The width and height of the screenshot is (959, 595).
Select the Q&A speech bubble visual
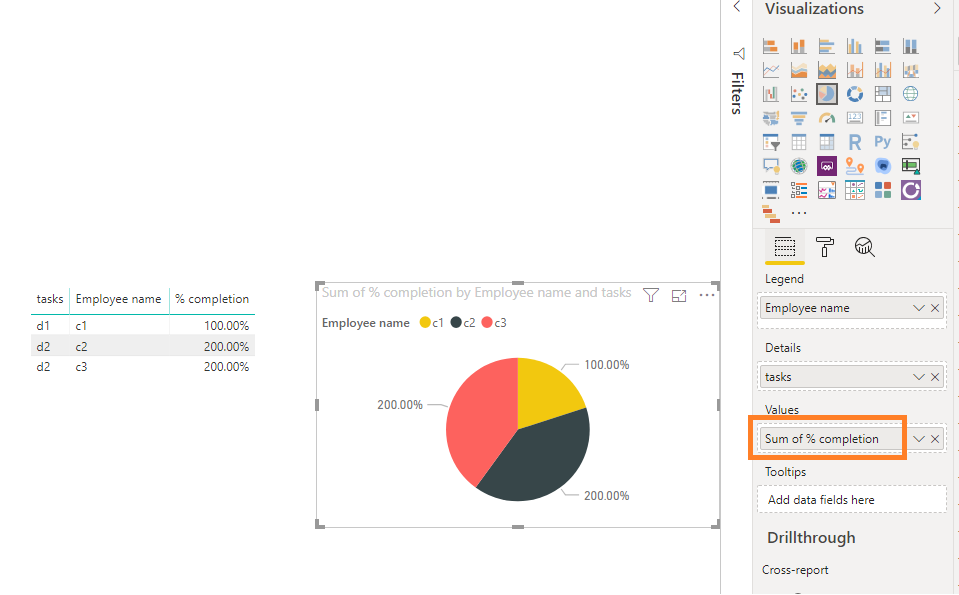pyautogui.click(x=771, y=166)
